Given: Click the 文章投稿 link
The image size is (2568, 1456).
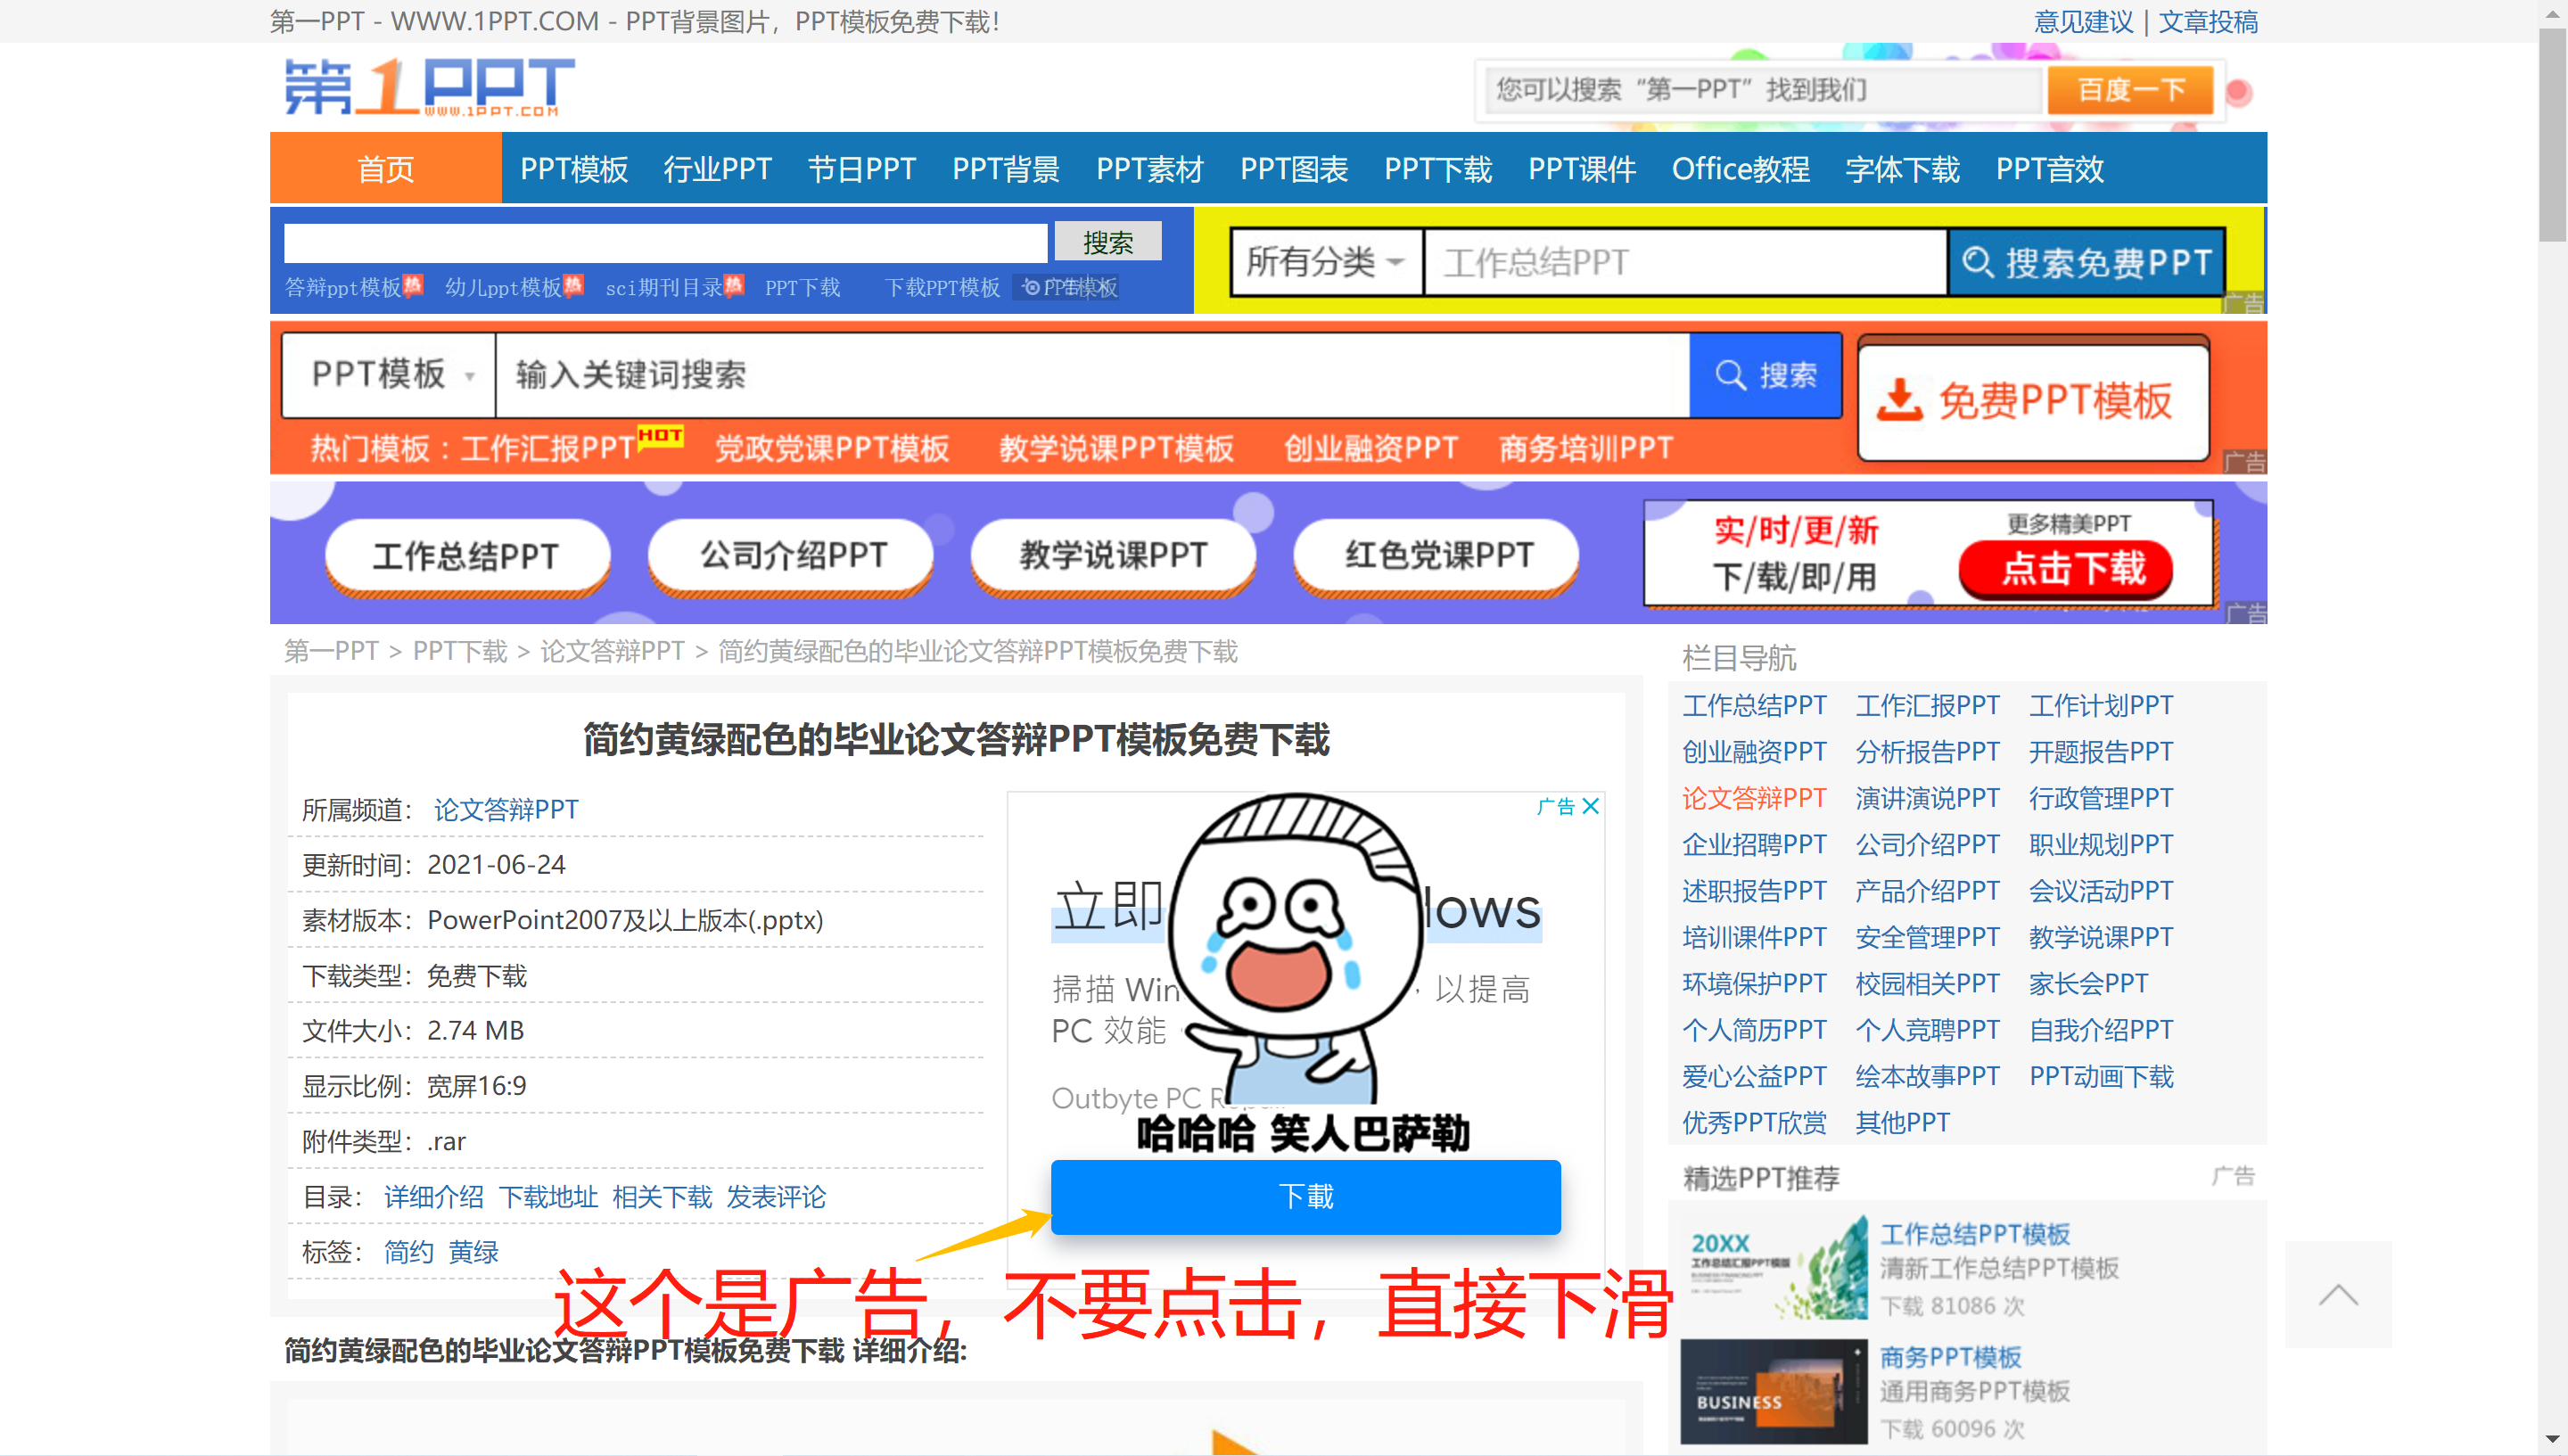Looking at the screenshot, I should click(2210, 21).
